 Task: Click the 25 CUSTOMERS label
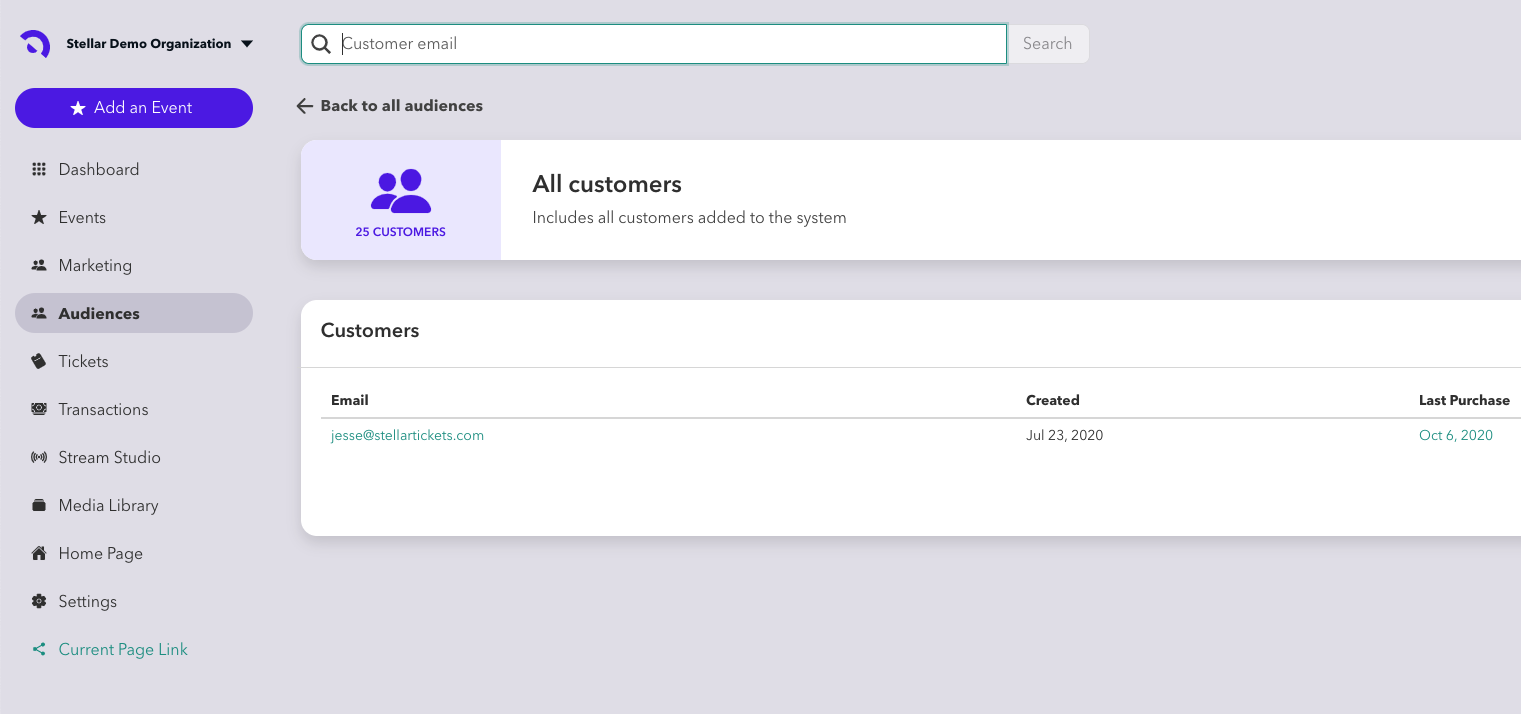pos(400,232)
